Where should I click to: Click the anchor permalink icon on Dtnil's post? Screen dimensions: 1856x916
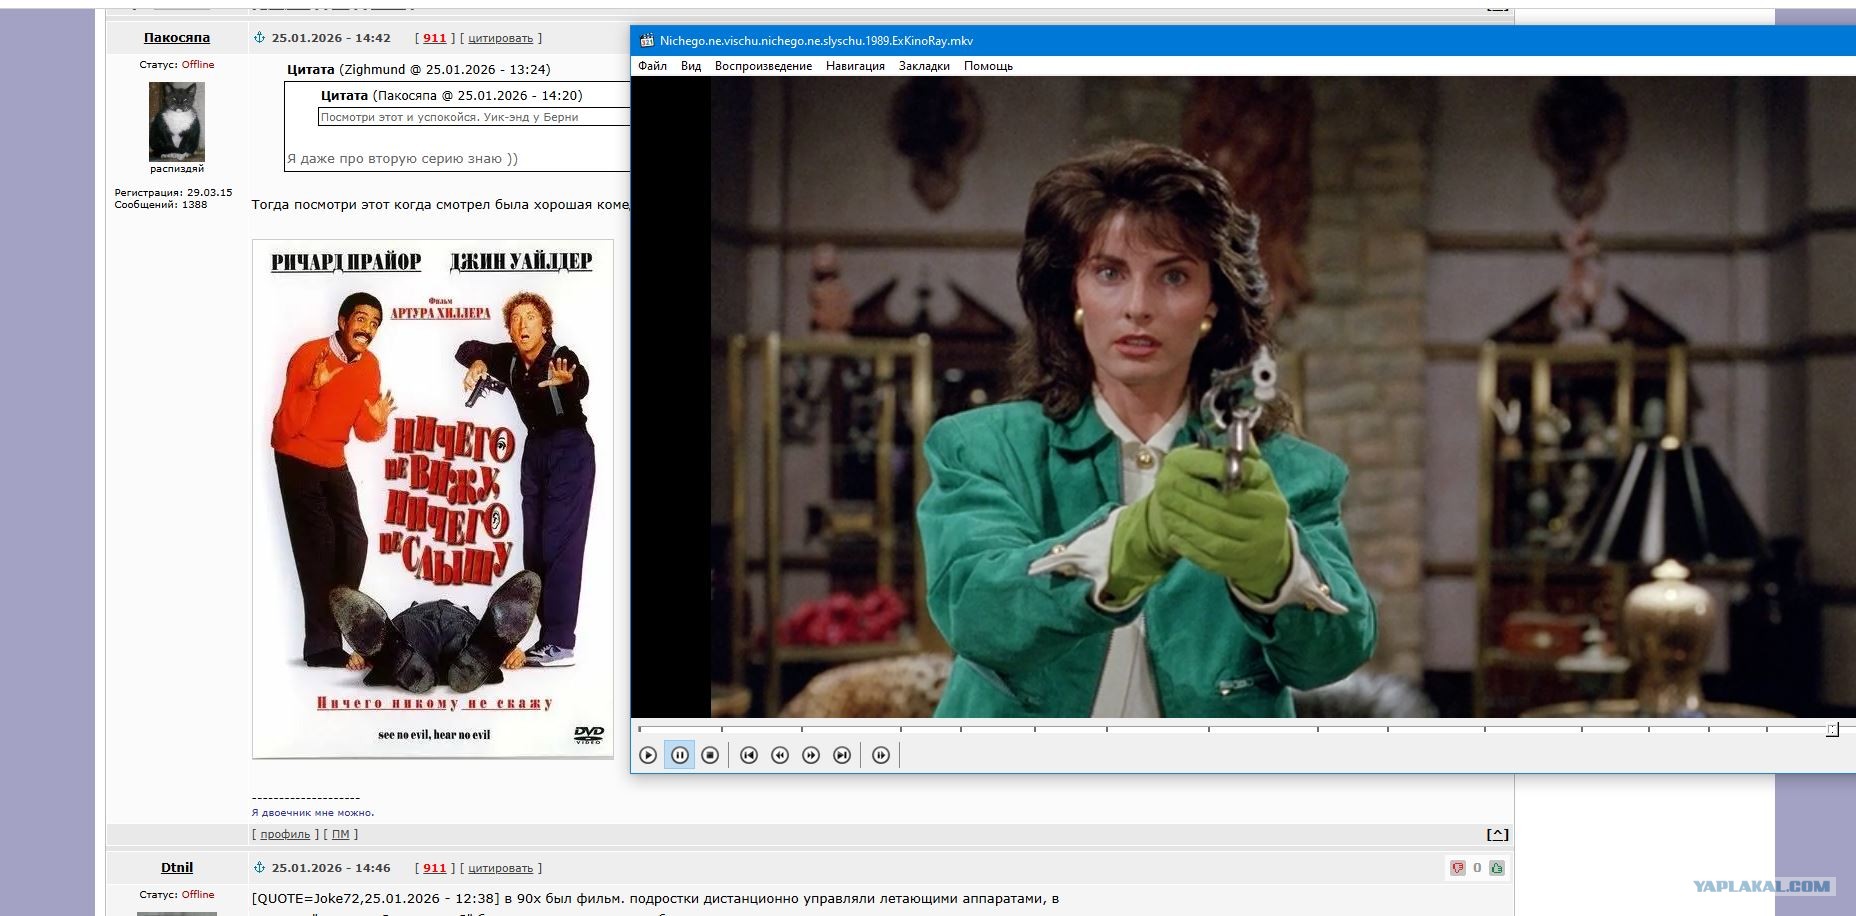pyautogui.click(x=259, y=868)
